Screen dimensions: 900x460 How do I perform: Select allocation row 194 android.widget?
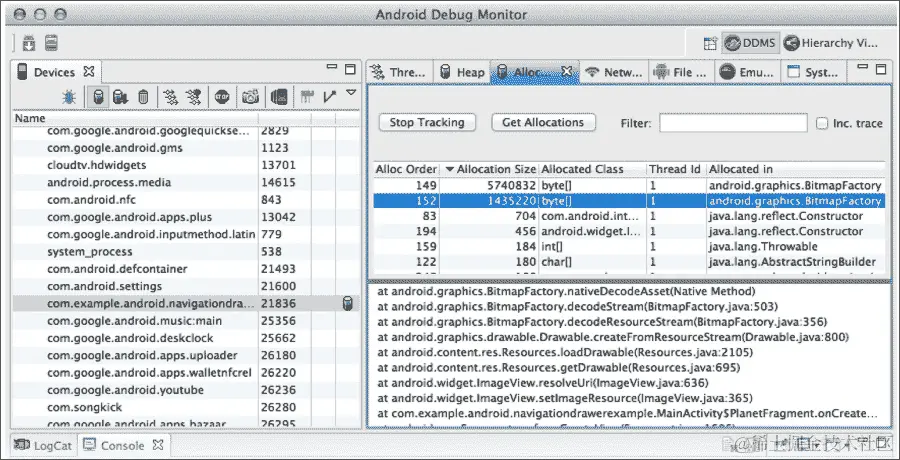point(629,231)
